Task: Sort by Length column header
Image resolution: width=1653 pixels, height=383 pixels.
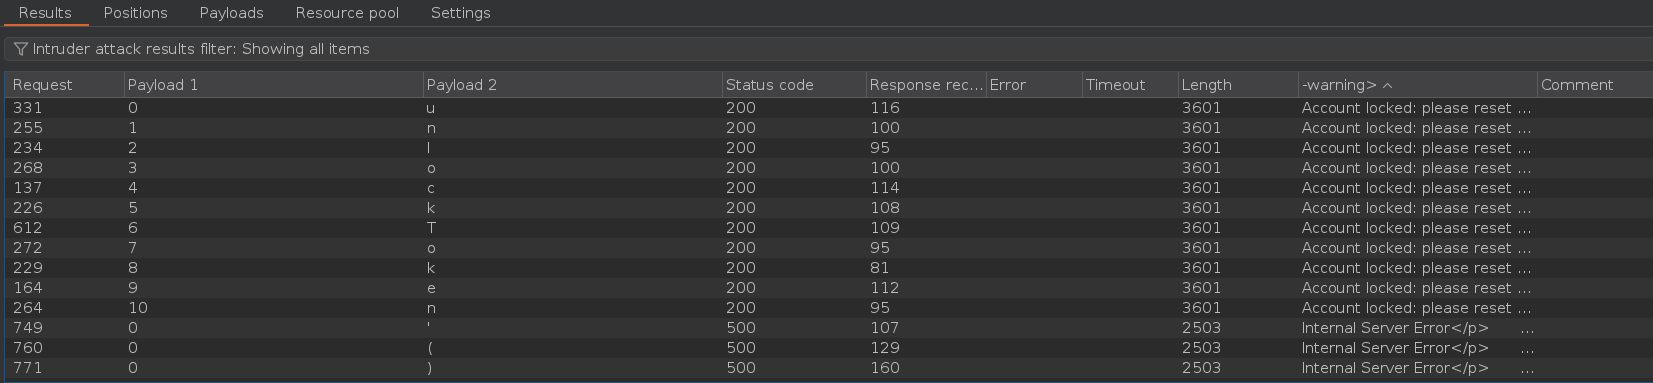Action: [x=1237, y=85]
